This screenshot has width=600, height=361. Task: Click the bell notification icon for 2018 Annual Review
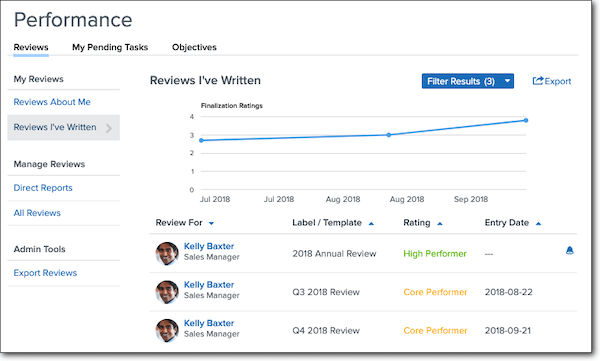tap(569, 250)
